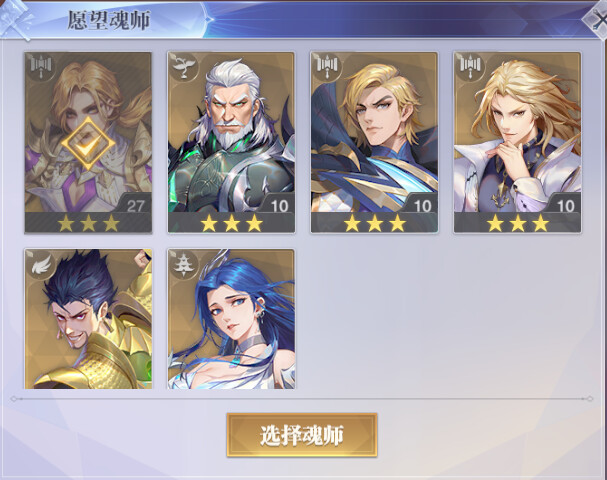Select the blue-haired female soul master card
Viewport: 607px width, 480px height.
231,319
